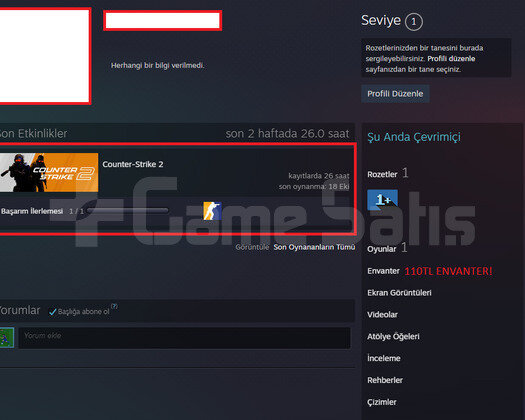Open the İnceleme link
Viewport: 525px width, 420px height.
pos(384,358)
